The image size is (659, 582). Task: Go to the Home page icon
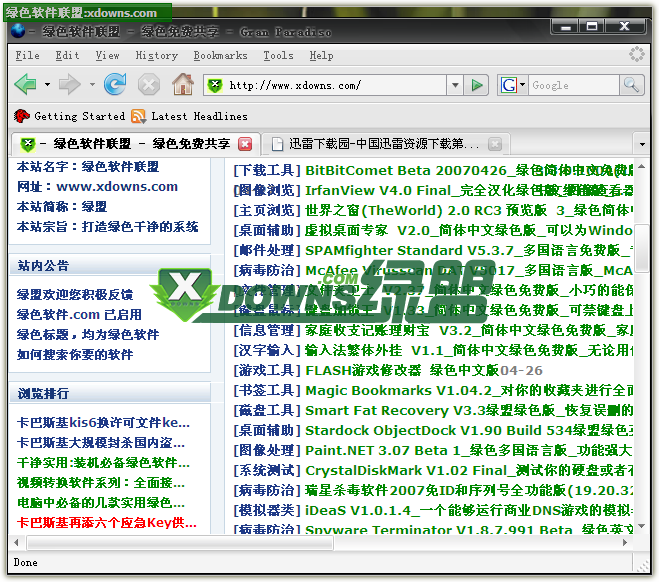point(183,84)
